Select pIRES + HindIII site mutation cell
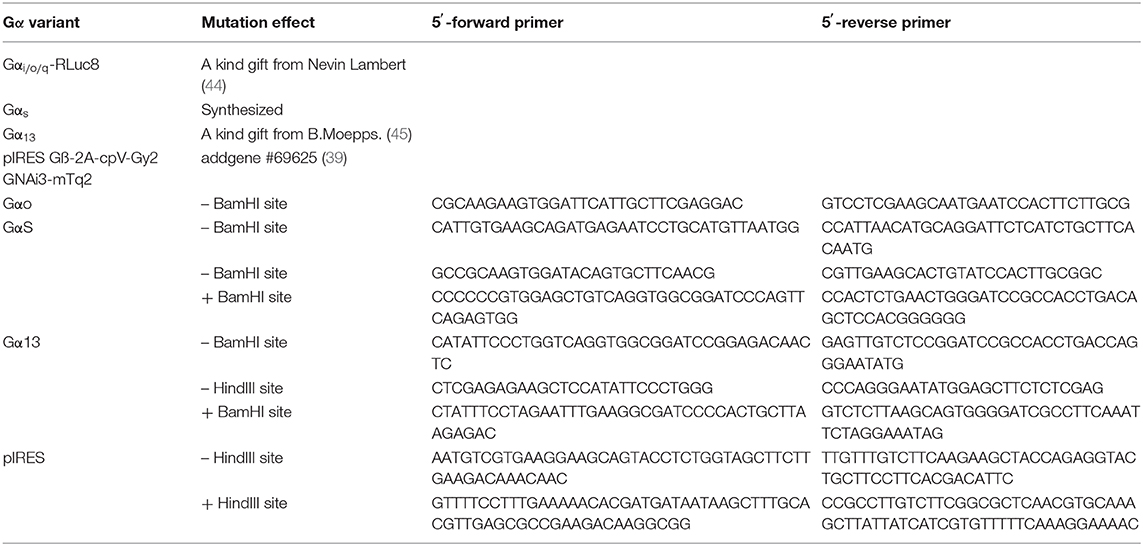Image resolution: width=1143 pixels, height=546 pixels. [x=243, y=503]
